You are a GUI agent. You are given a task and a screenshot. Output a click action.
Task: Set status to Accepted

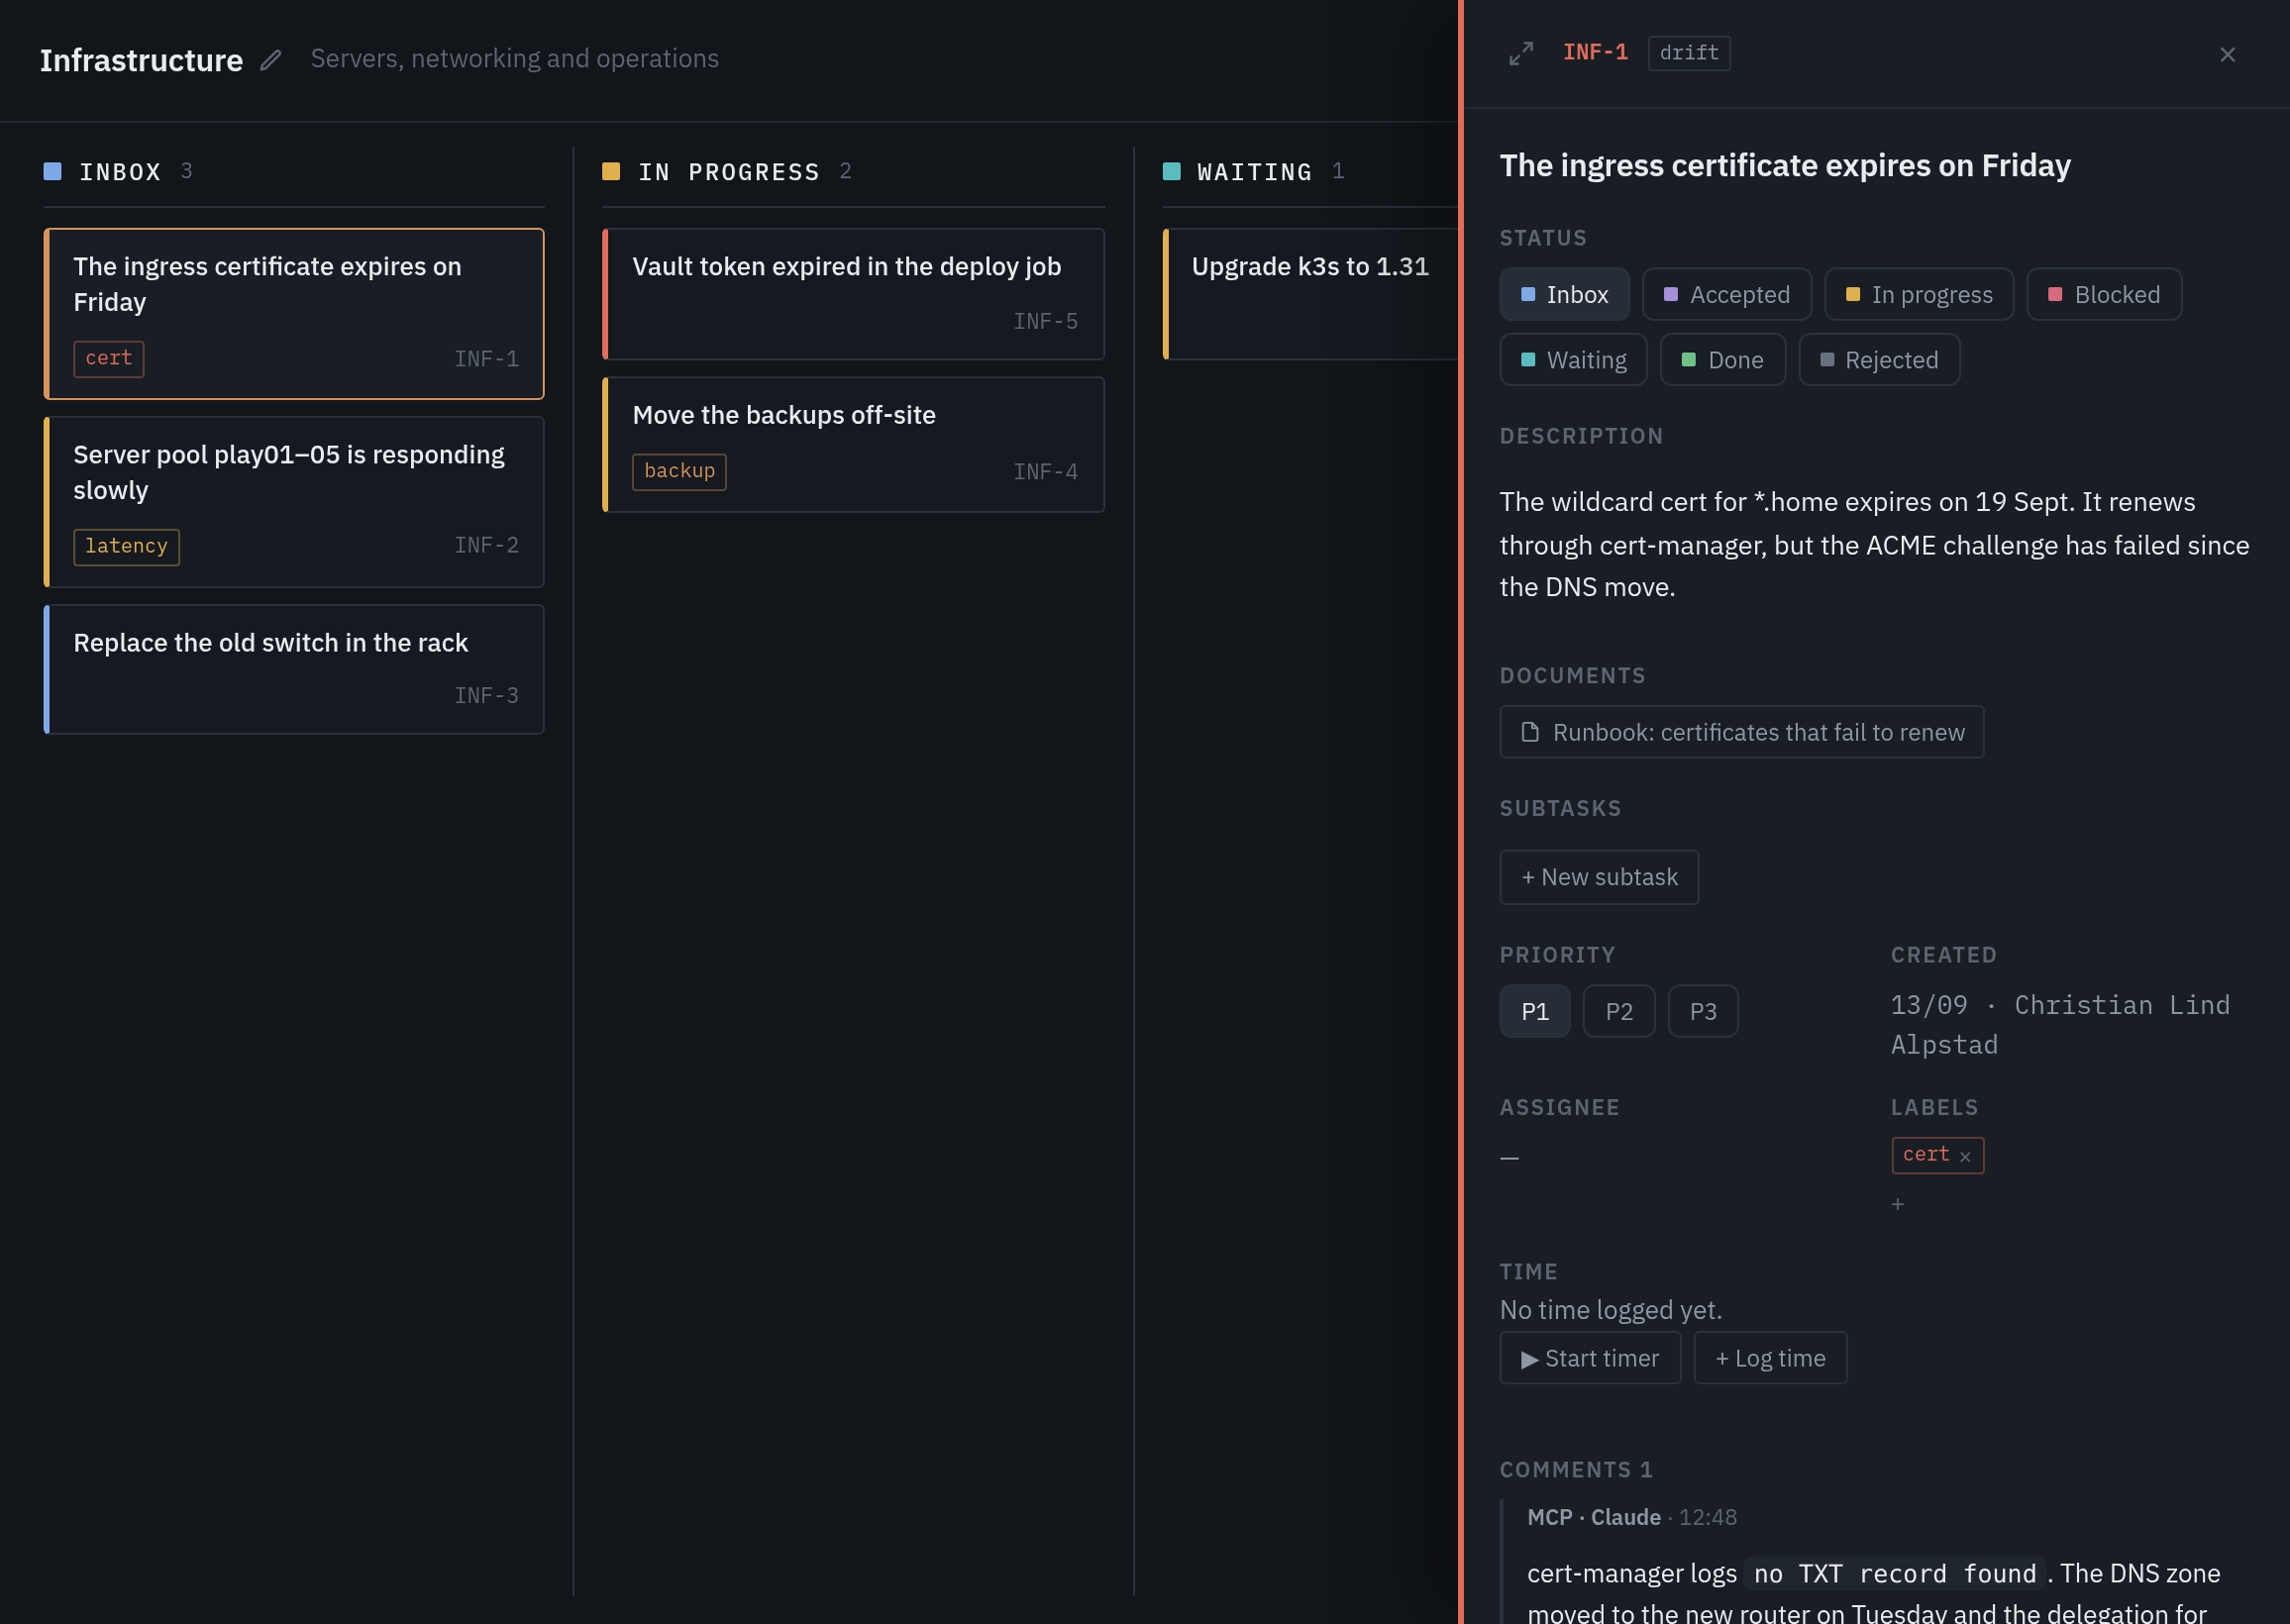(1727, 295)
